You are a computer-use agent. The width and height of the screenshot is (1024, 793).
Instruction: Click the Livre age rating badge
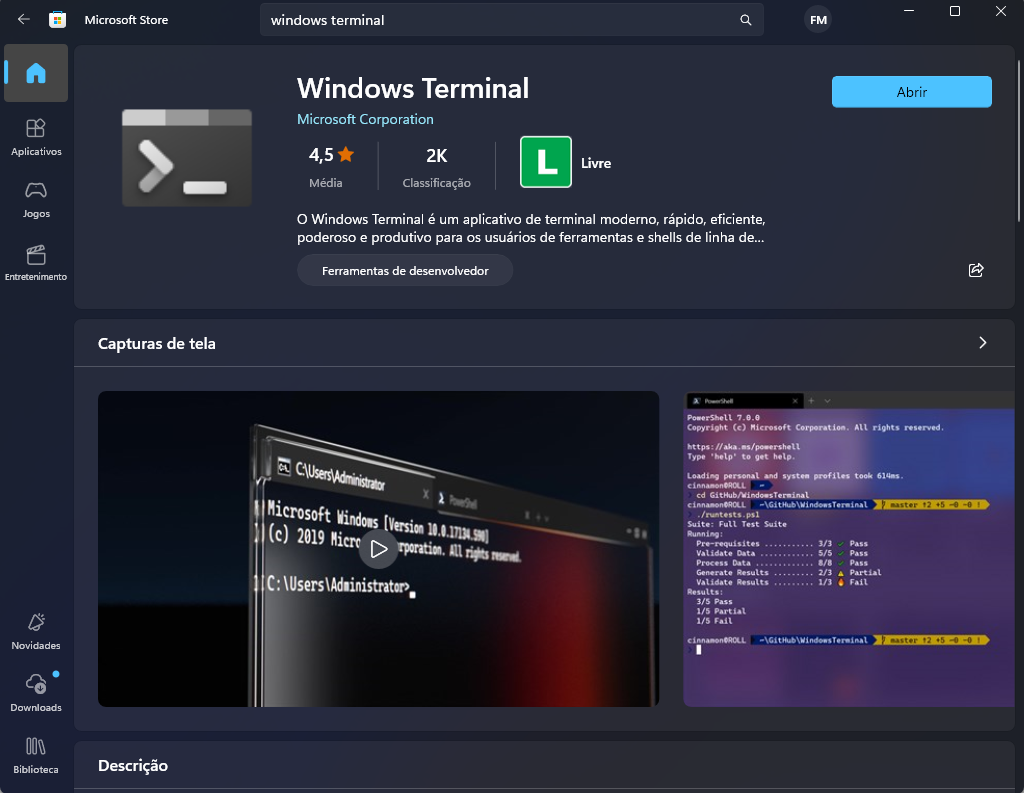click(x=546, y=162)
